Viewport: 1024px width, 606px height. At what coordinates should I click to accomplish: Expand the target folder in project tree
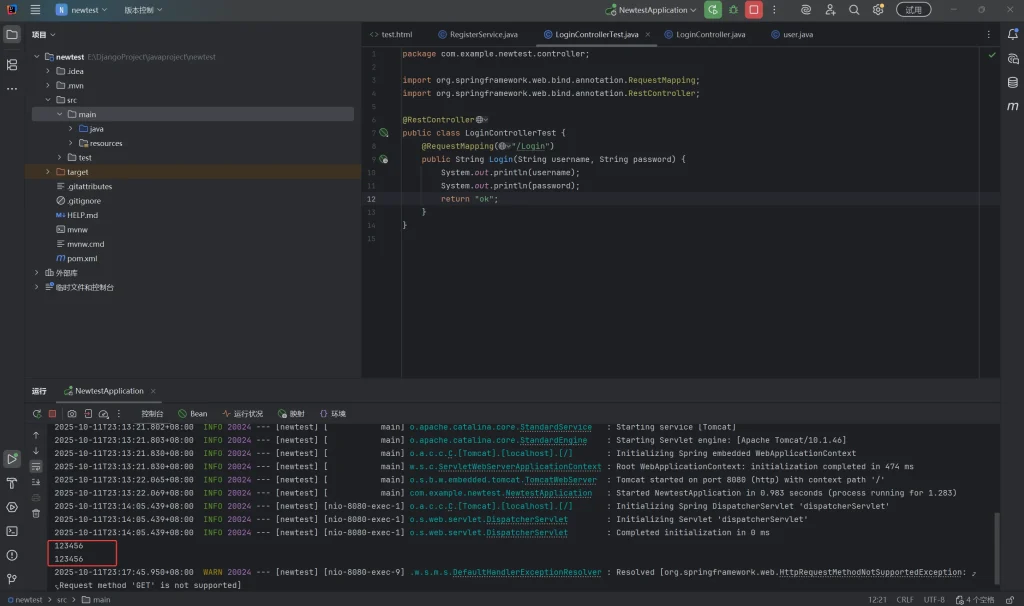pos(47,172)
